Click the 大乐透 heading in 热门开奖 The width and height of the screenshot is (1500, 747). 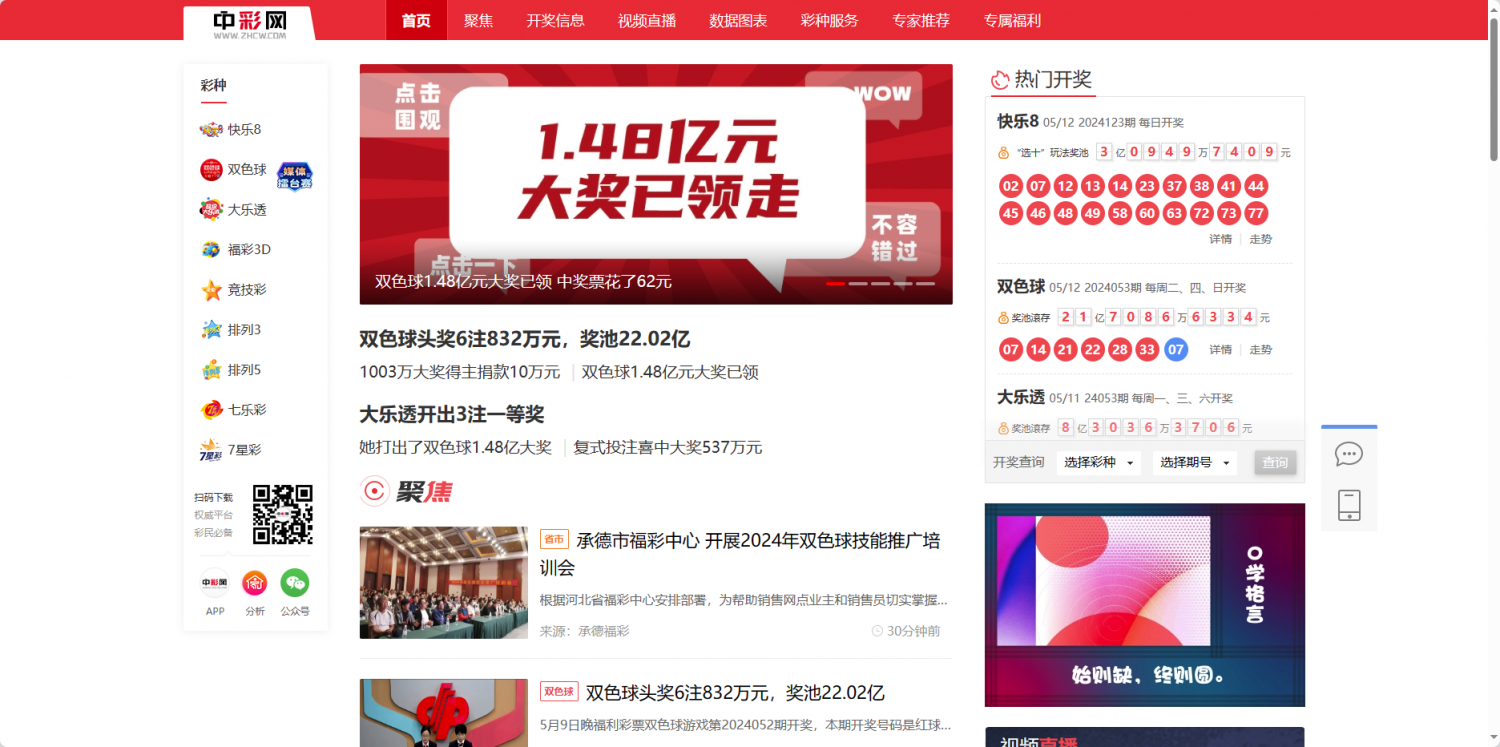(x=1021, y=397)
